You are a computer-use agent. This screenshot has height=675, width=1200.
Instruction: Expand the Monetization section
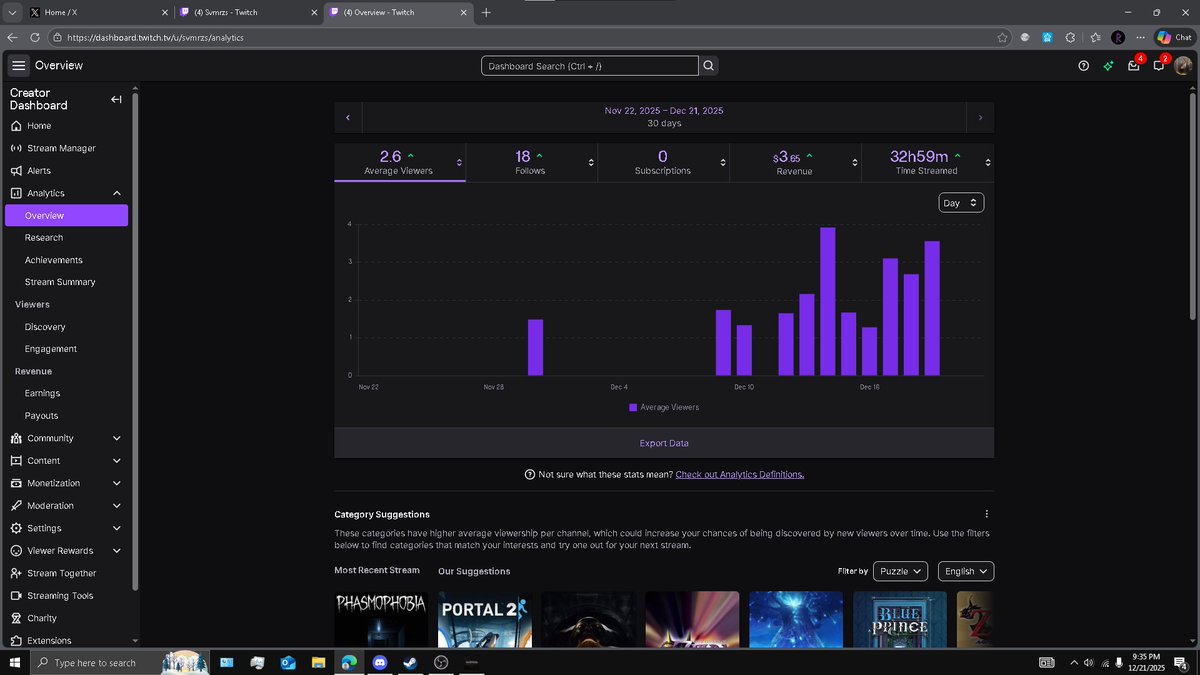point(117,483)
